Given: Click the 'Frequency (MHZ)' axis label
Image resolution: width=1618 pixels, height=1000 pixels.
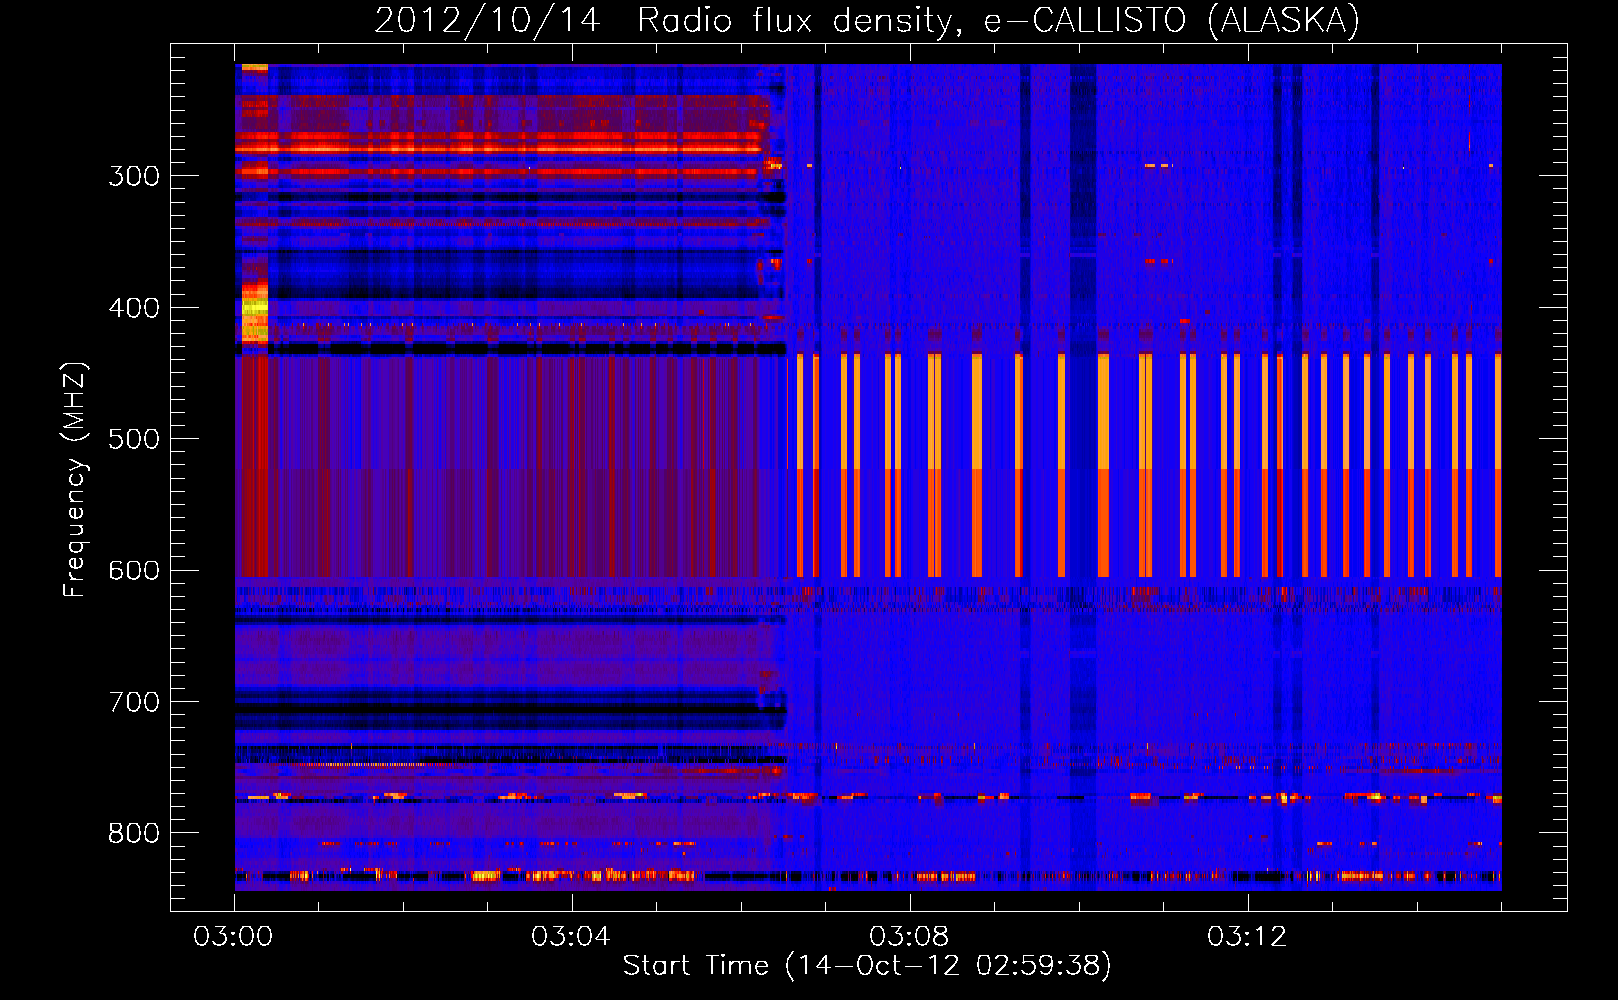Looking at the screenshot, I should tap(75, 479).
